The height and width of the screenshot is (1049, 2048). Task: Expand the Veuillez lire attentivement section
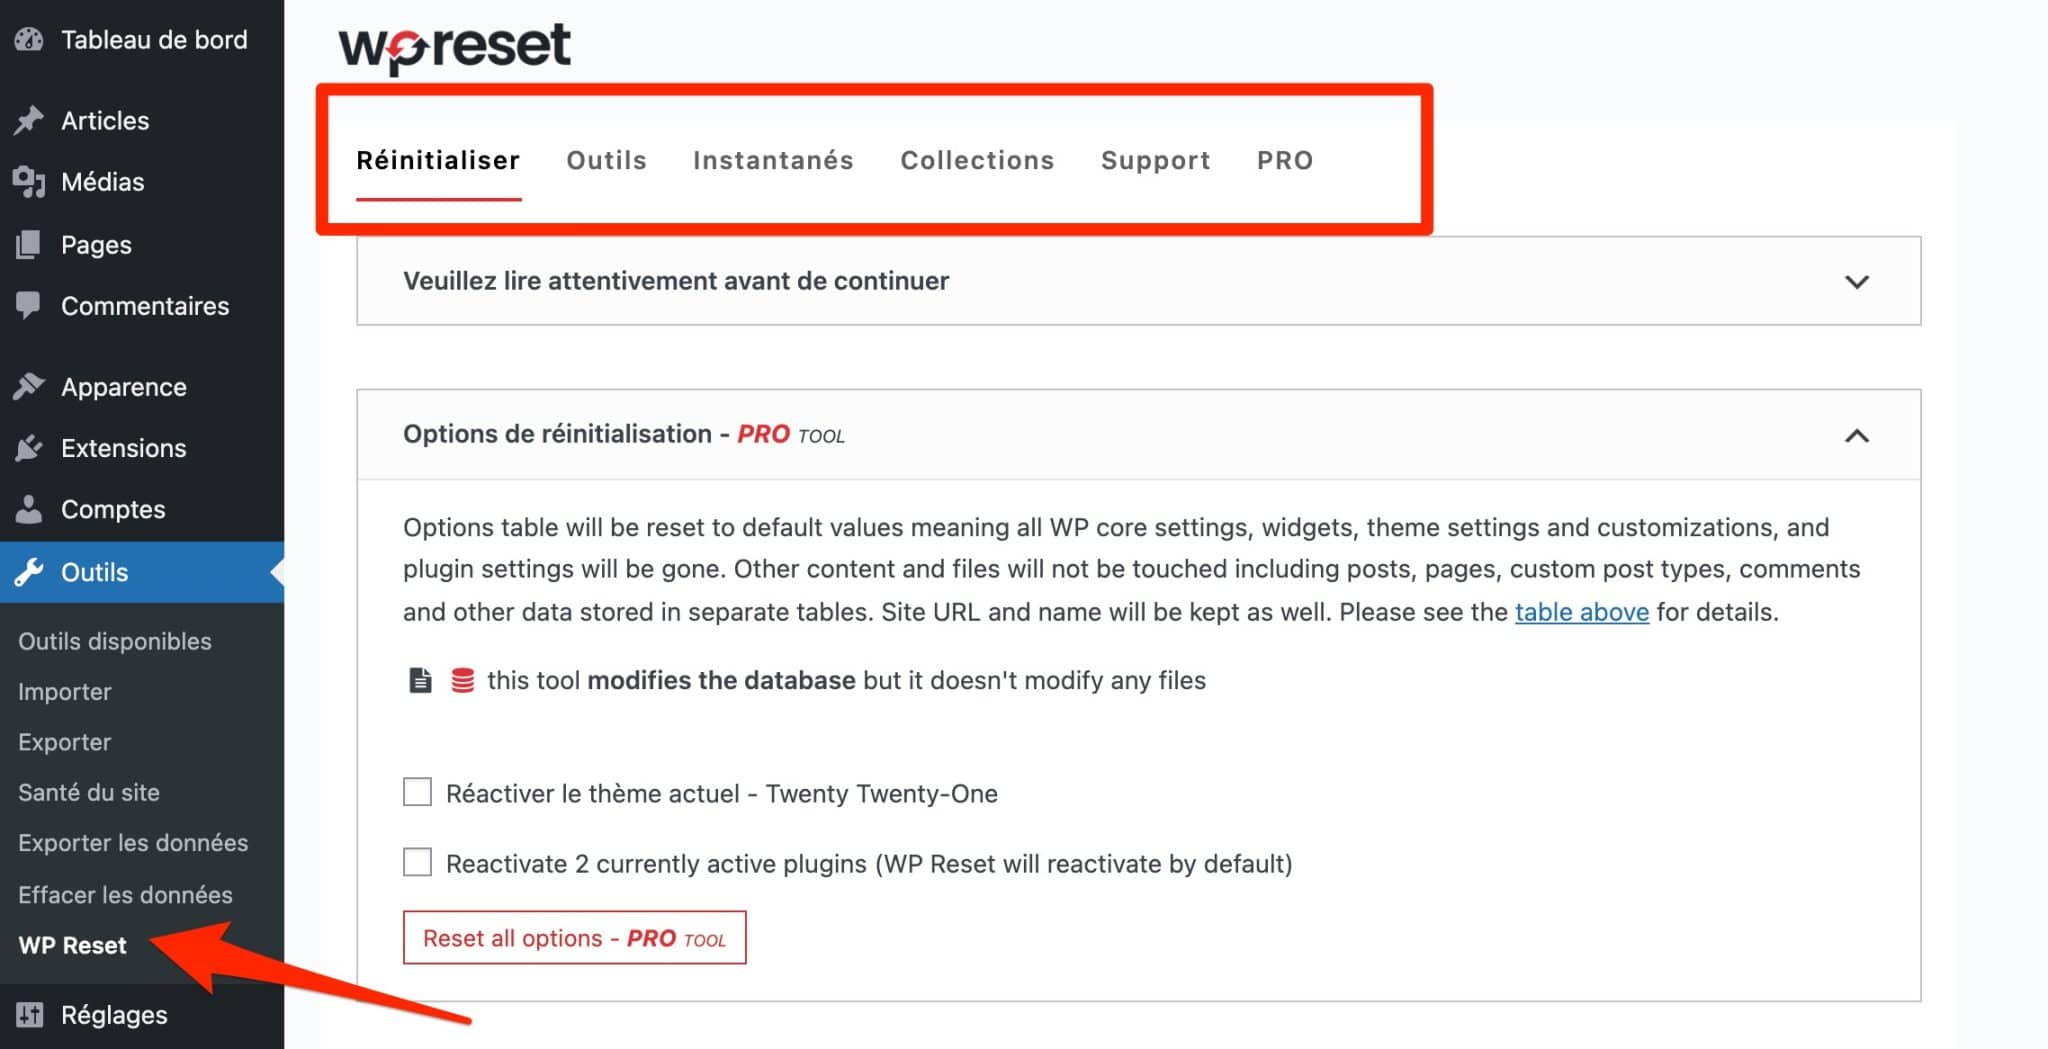pos(1856,282)
